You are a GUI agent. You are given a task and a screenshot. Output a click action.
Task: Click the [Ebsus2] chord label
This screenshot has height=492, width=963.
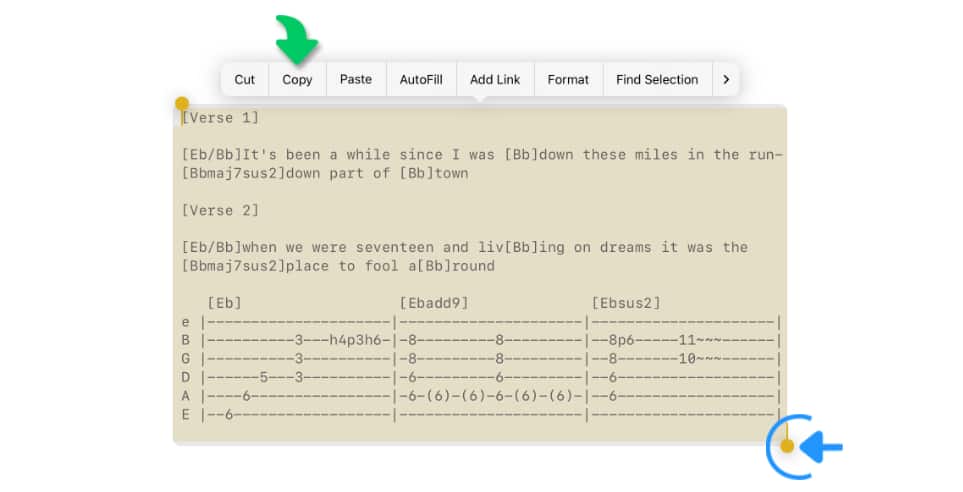(x=626, y=303)
